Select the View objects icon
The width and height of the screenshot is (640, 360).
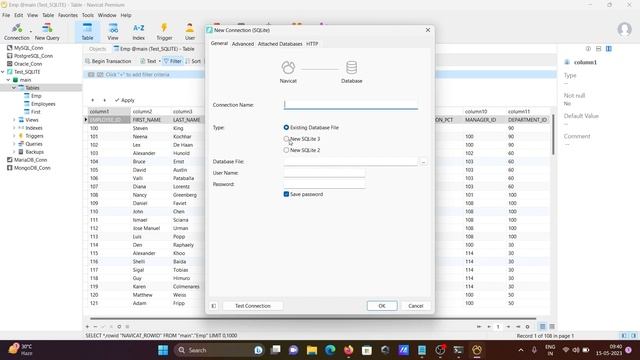click(x=113, y=31)
